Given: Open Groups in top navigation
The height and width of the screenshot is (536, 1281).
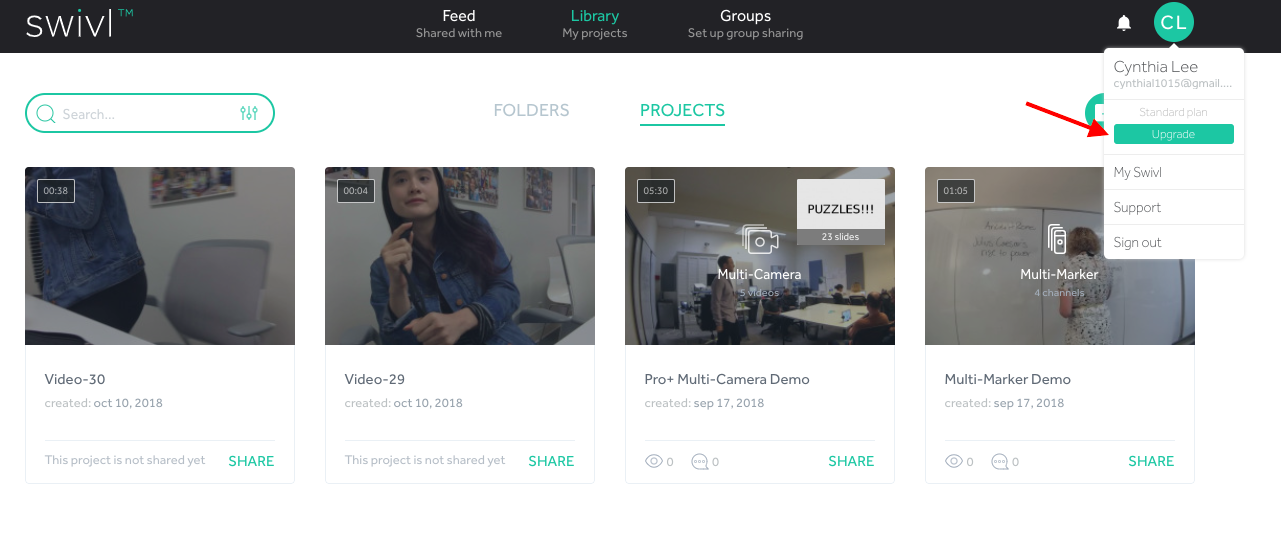Looking at the screenshot, I should pos(745,24).
